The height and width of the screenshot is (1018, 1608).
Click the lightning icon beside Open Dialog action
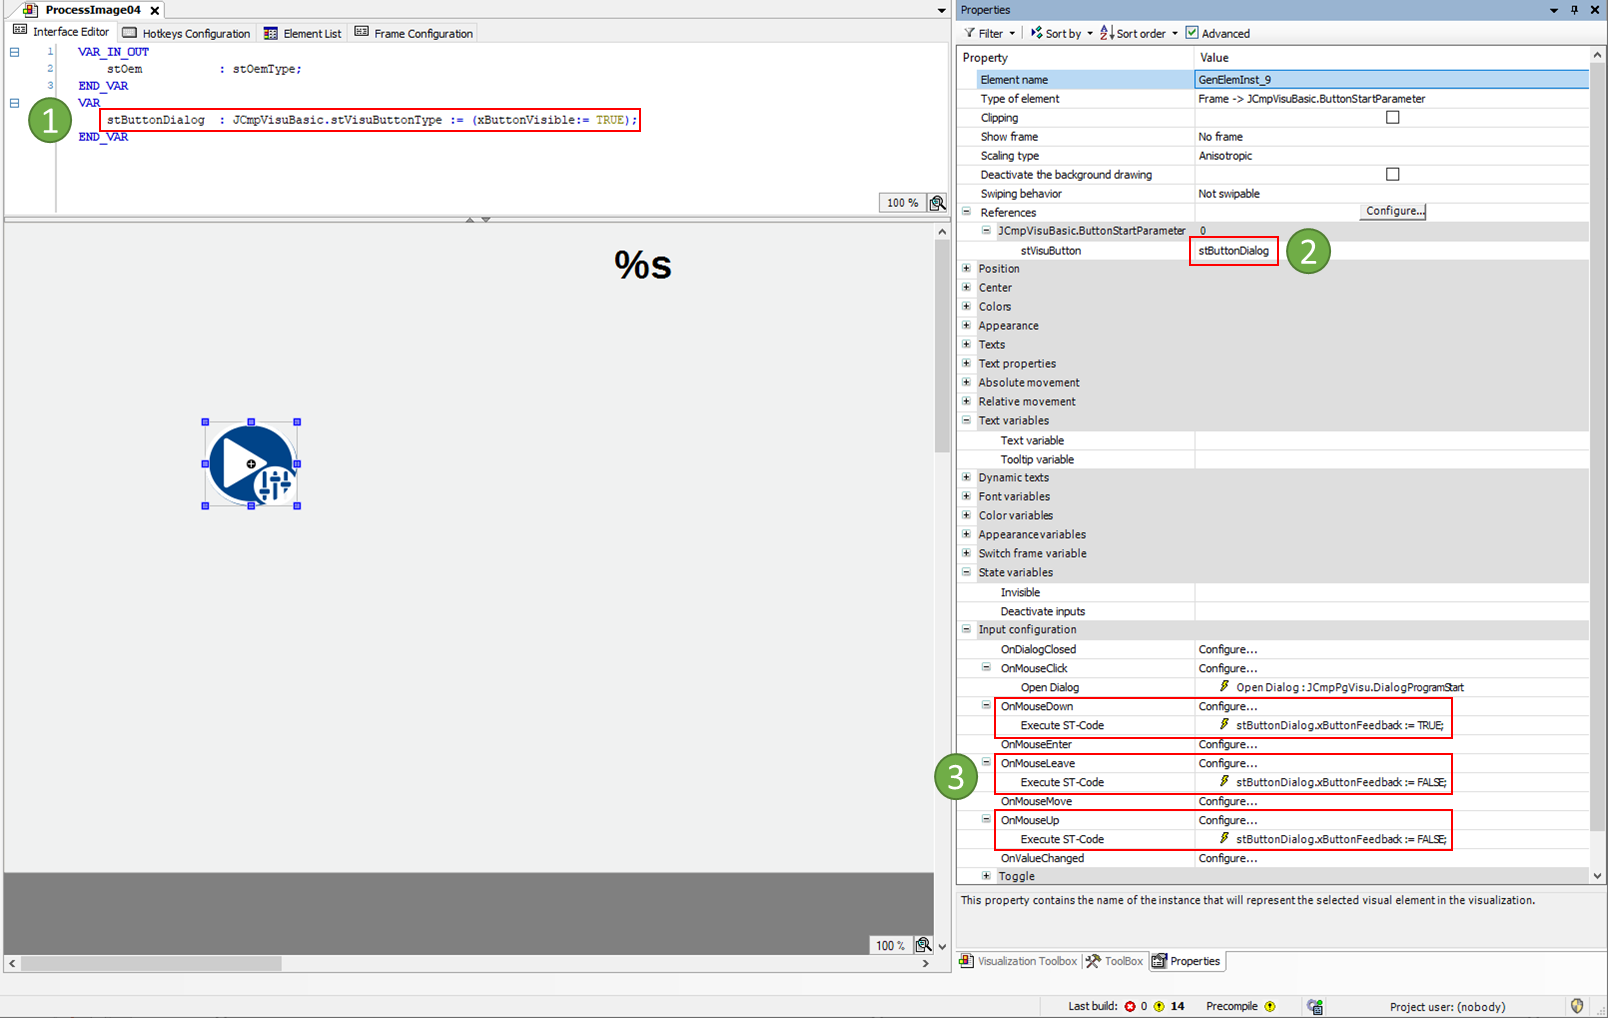(1224, 687)
